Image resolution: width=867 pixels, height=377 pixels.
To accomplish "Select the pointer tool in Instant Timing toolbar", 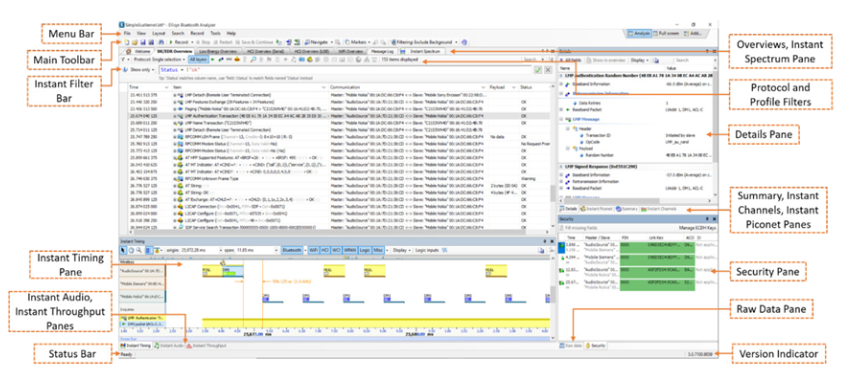I will click(123, 250).
